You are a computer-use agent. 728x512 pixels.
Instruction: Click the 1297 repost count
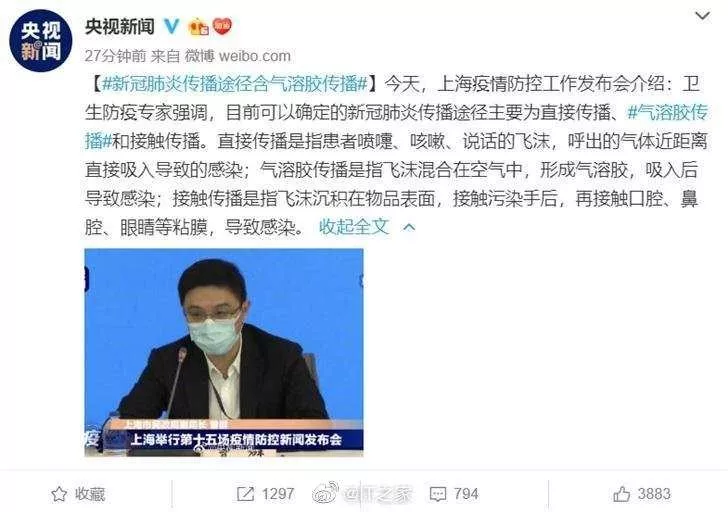coord(278,494)
